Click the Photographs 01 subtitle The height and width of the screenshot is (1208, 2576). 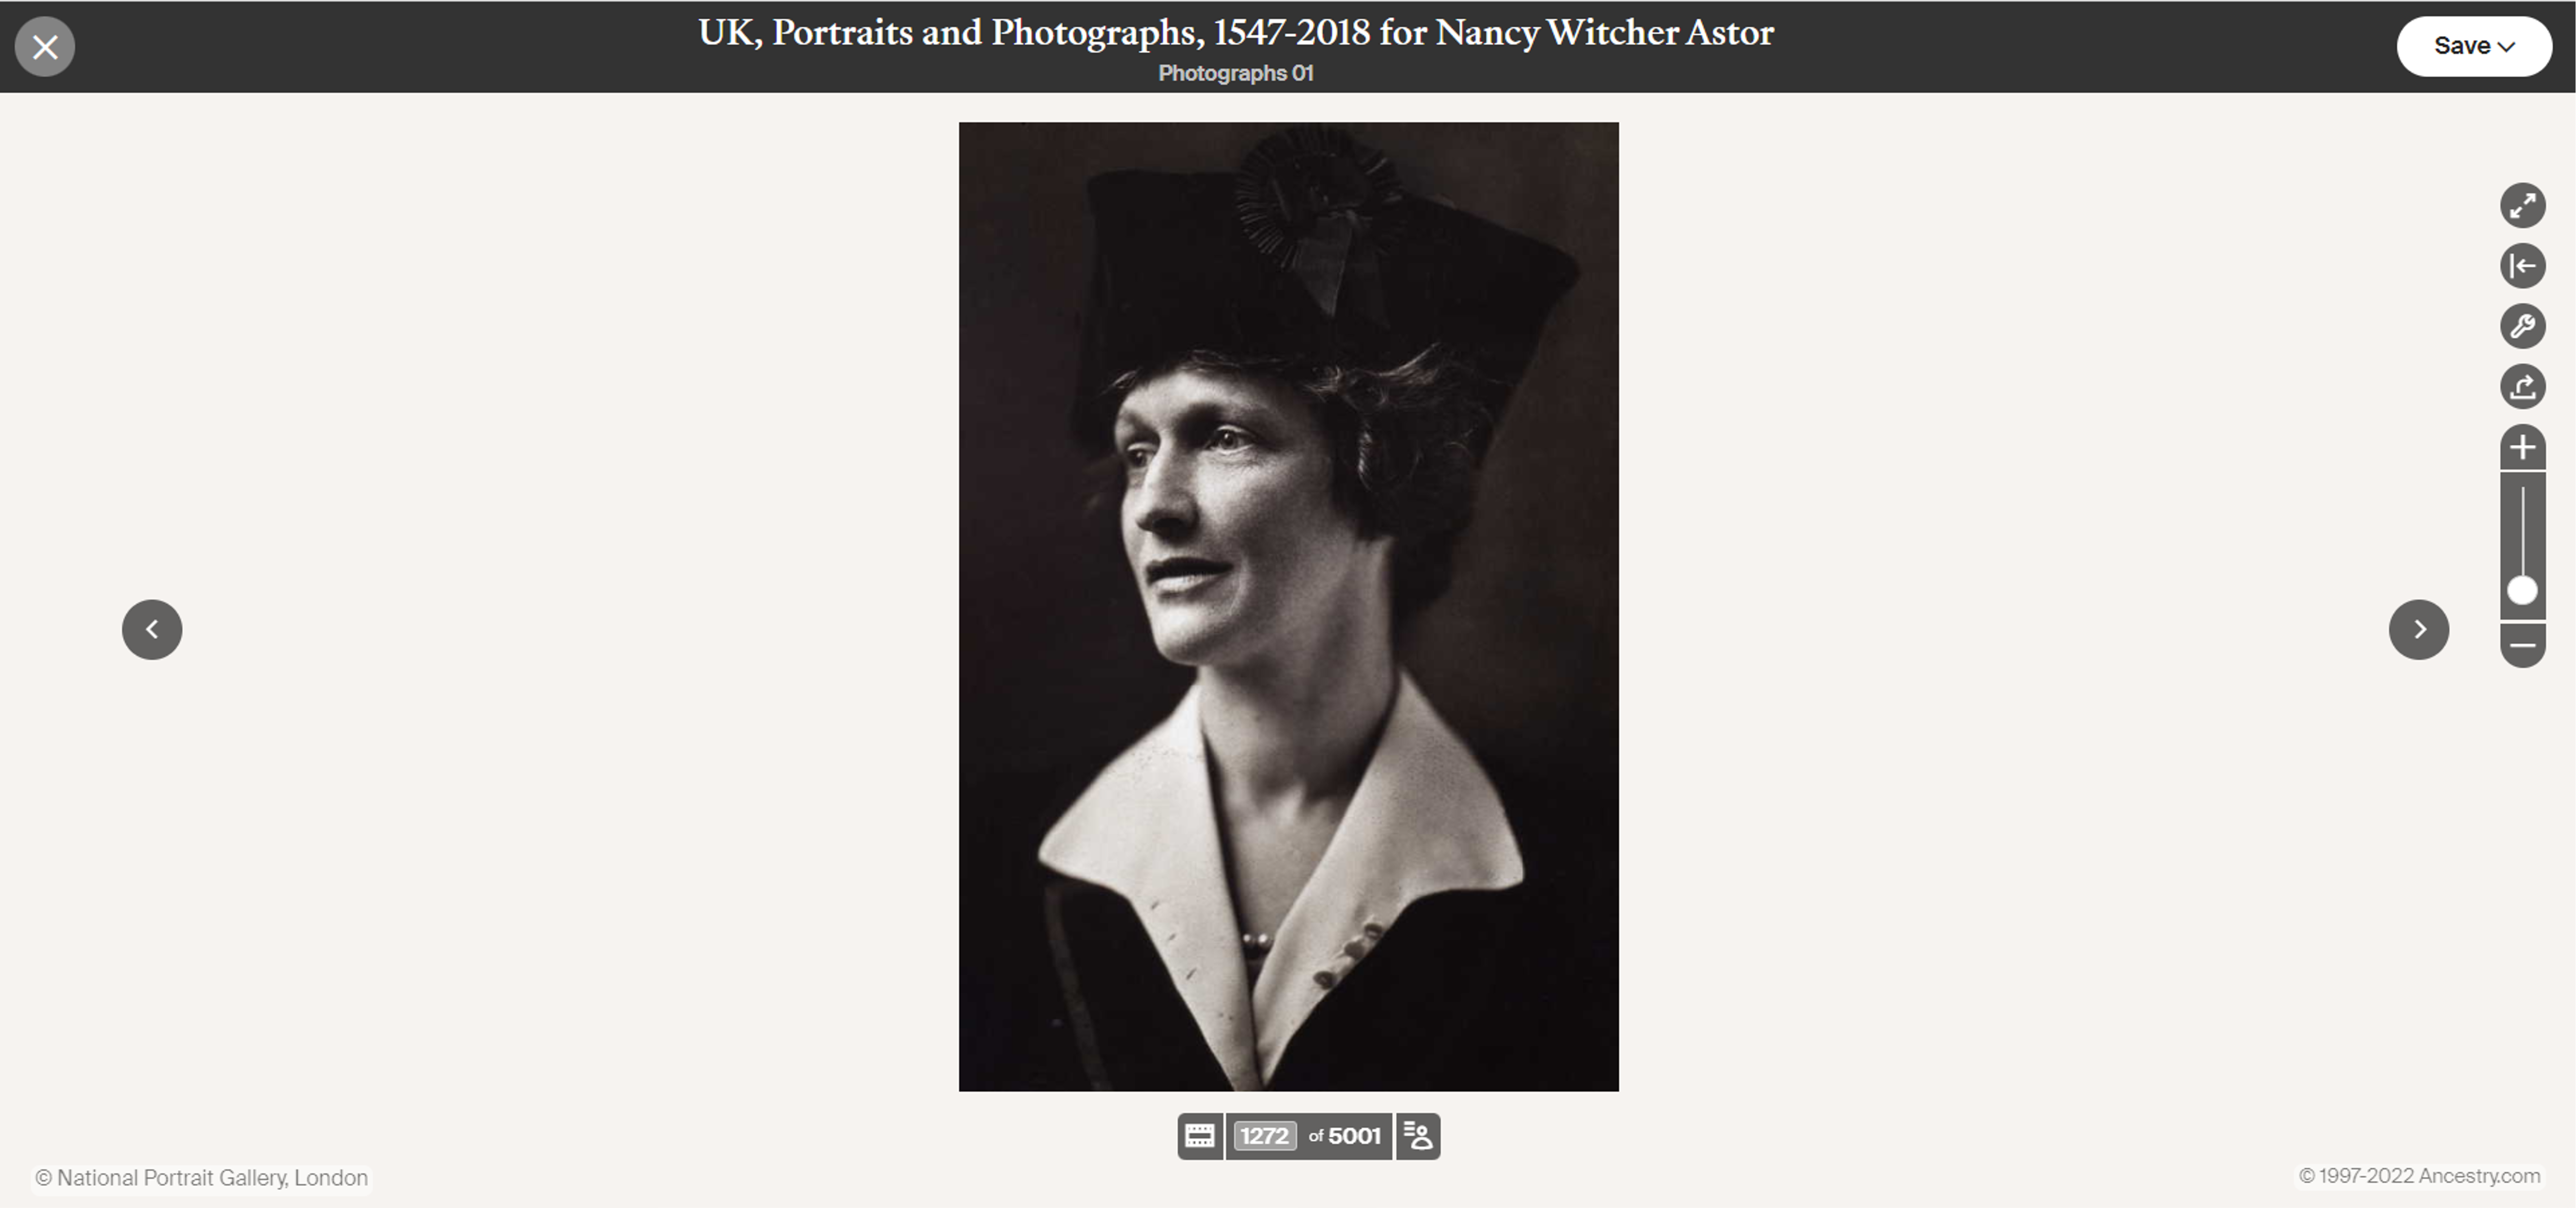click(1236, 73)
